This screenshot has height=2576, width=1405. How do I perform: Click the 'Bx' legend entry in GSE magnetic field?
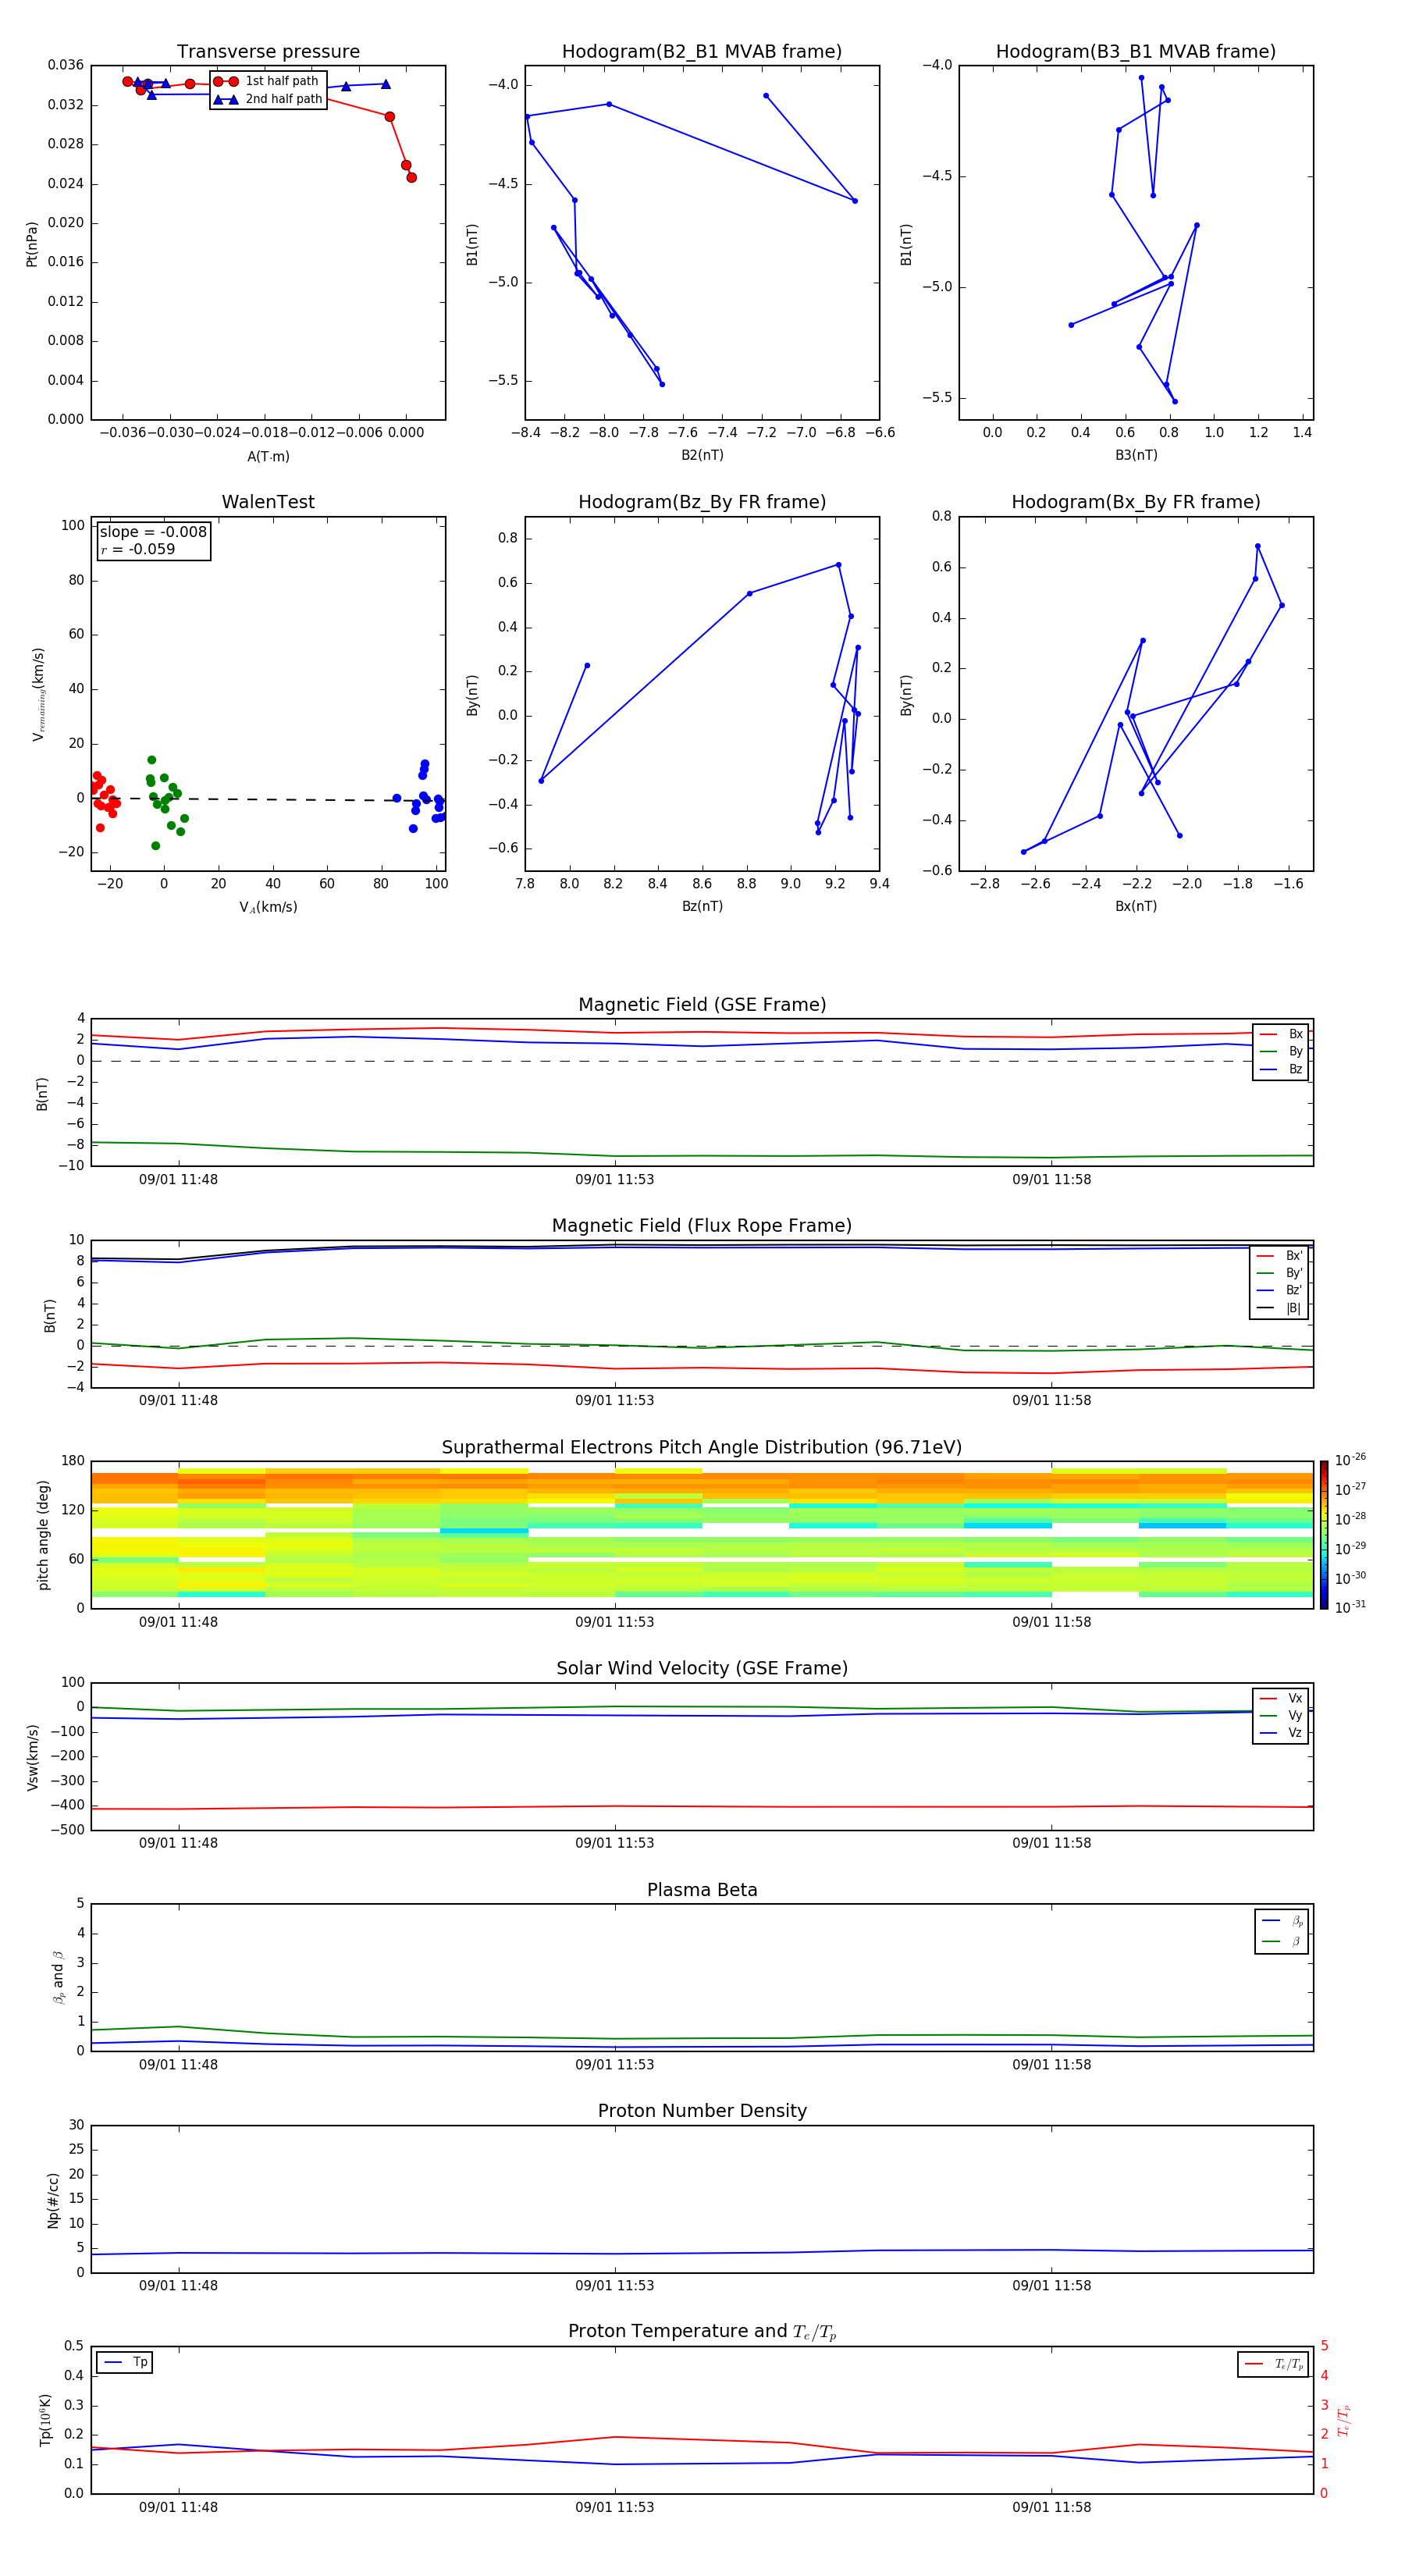[1282, 1034]
